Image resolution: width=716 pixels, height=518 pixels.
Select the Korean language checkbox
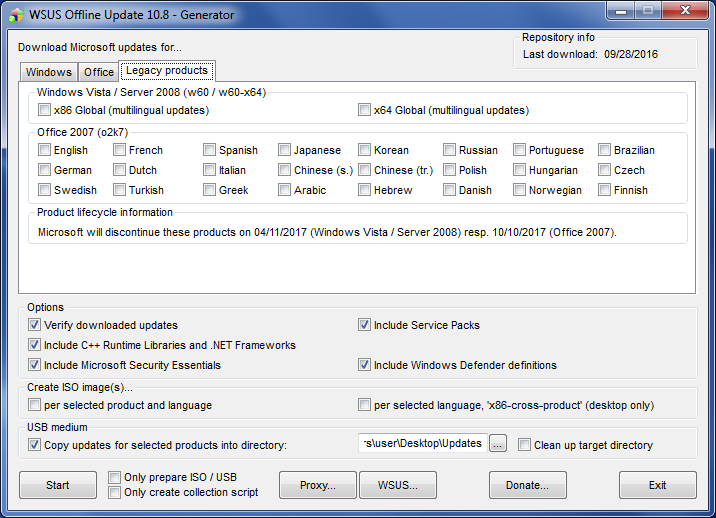(x=364, y=150)
